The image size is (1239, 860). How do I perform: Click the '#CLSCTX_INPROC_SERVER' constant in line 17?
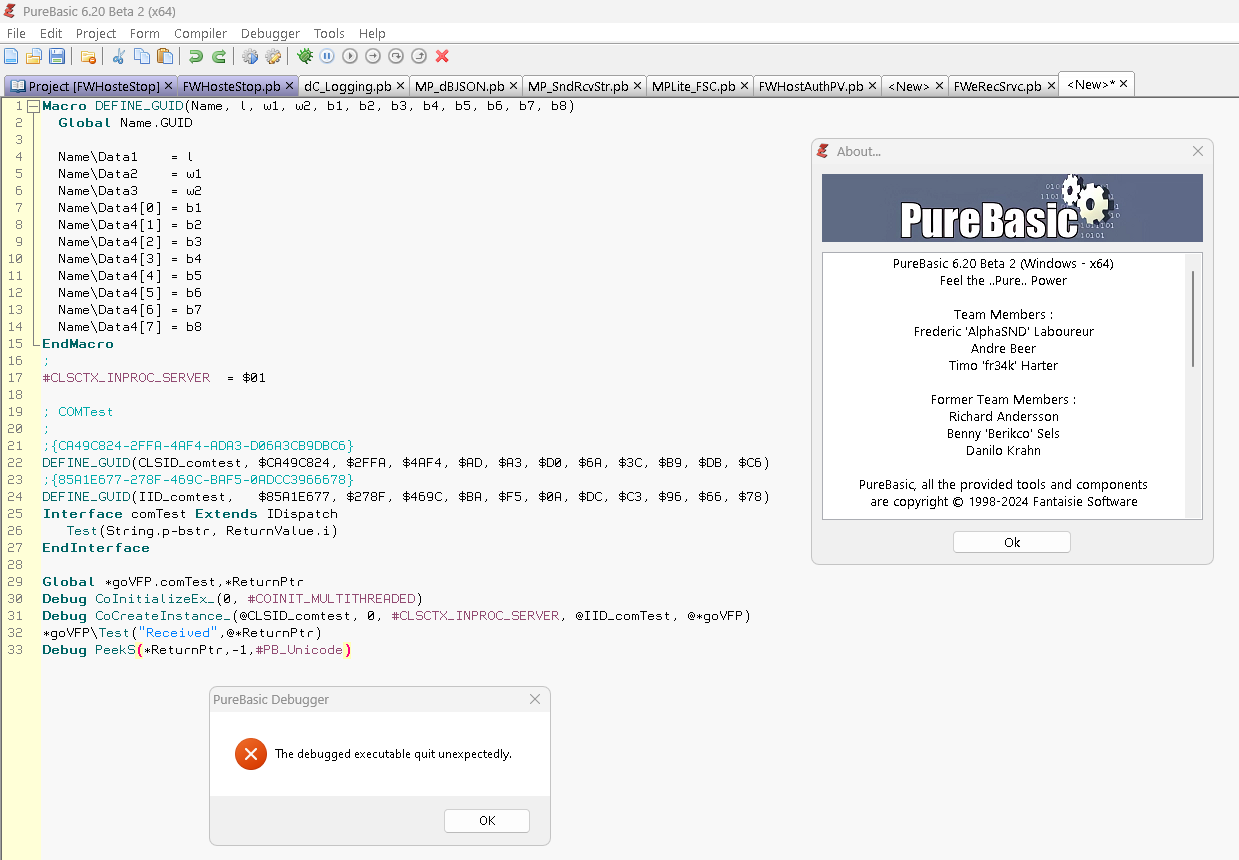[126, 378]
